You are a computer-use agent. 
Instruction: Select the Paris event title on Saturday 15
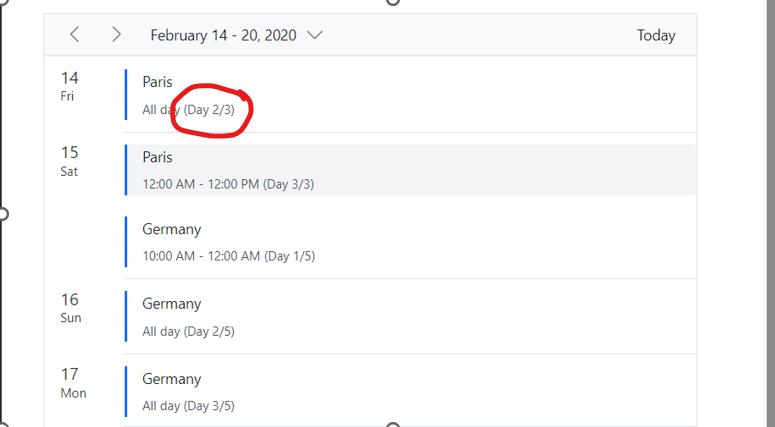point(157,157)
